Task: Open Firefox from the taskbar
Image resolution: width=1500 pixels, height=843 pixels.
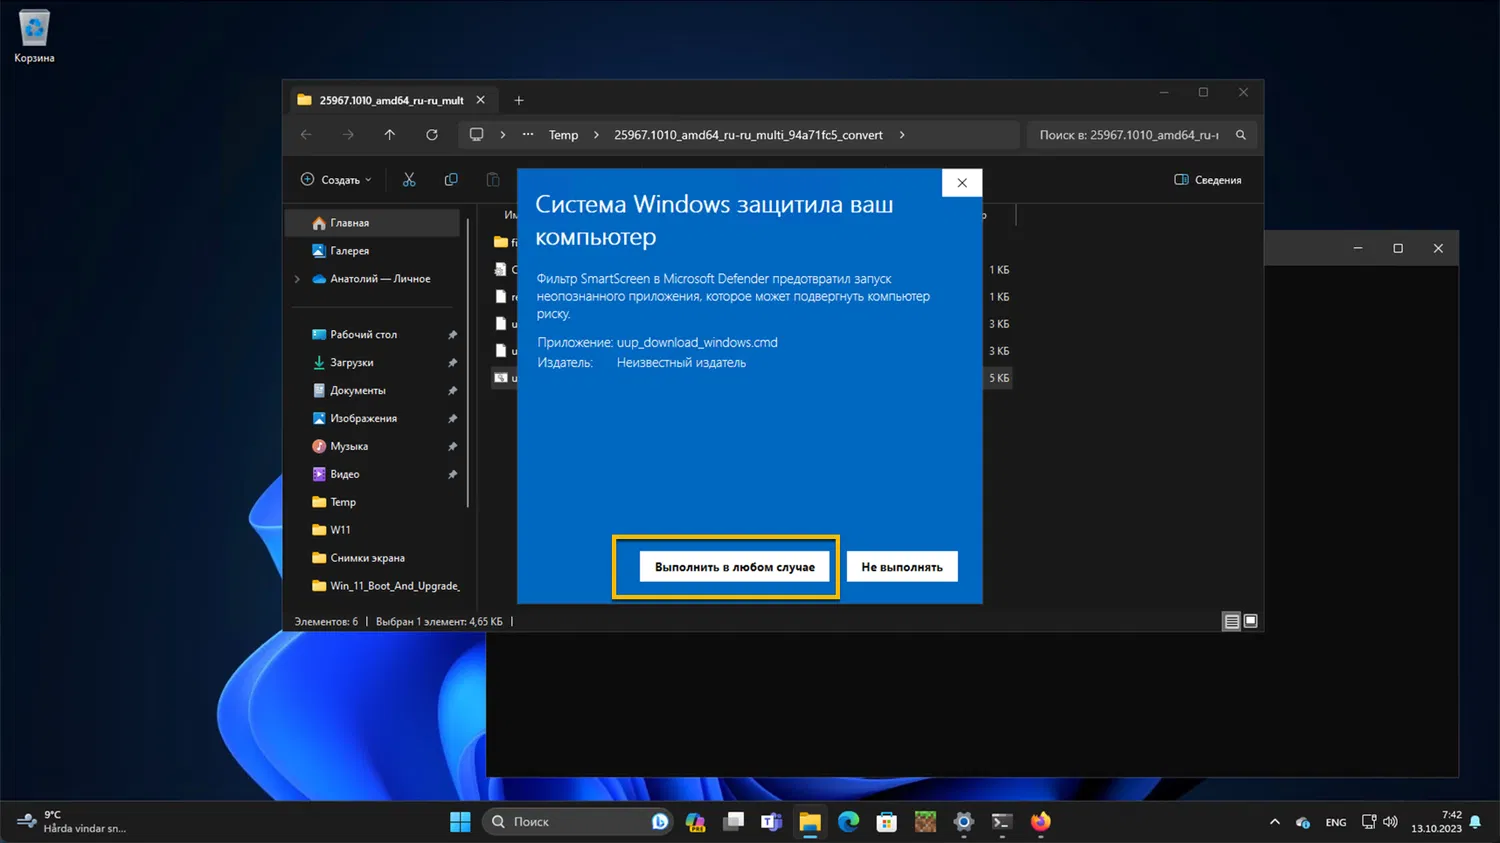Action: (x=1040, y=822)
